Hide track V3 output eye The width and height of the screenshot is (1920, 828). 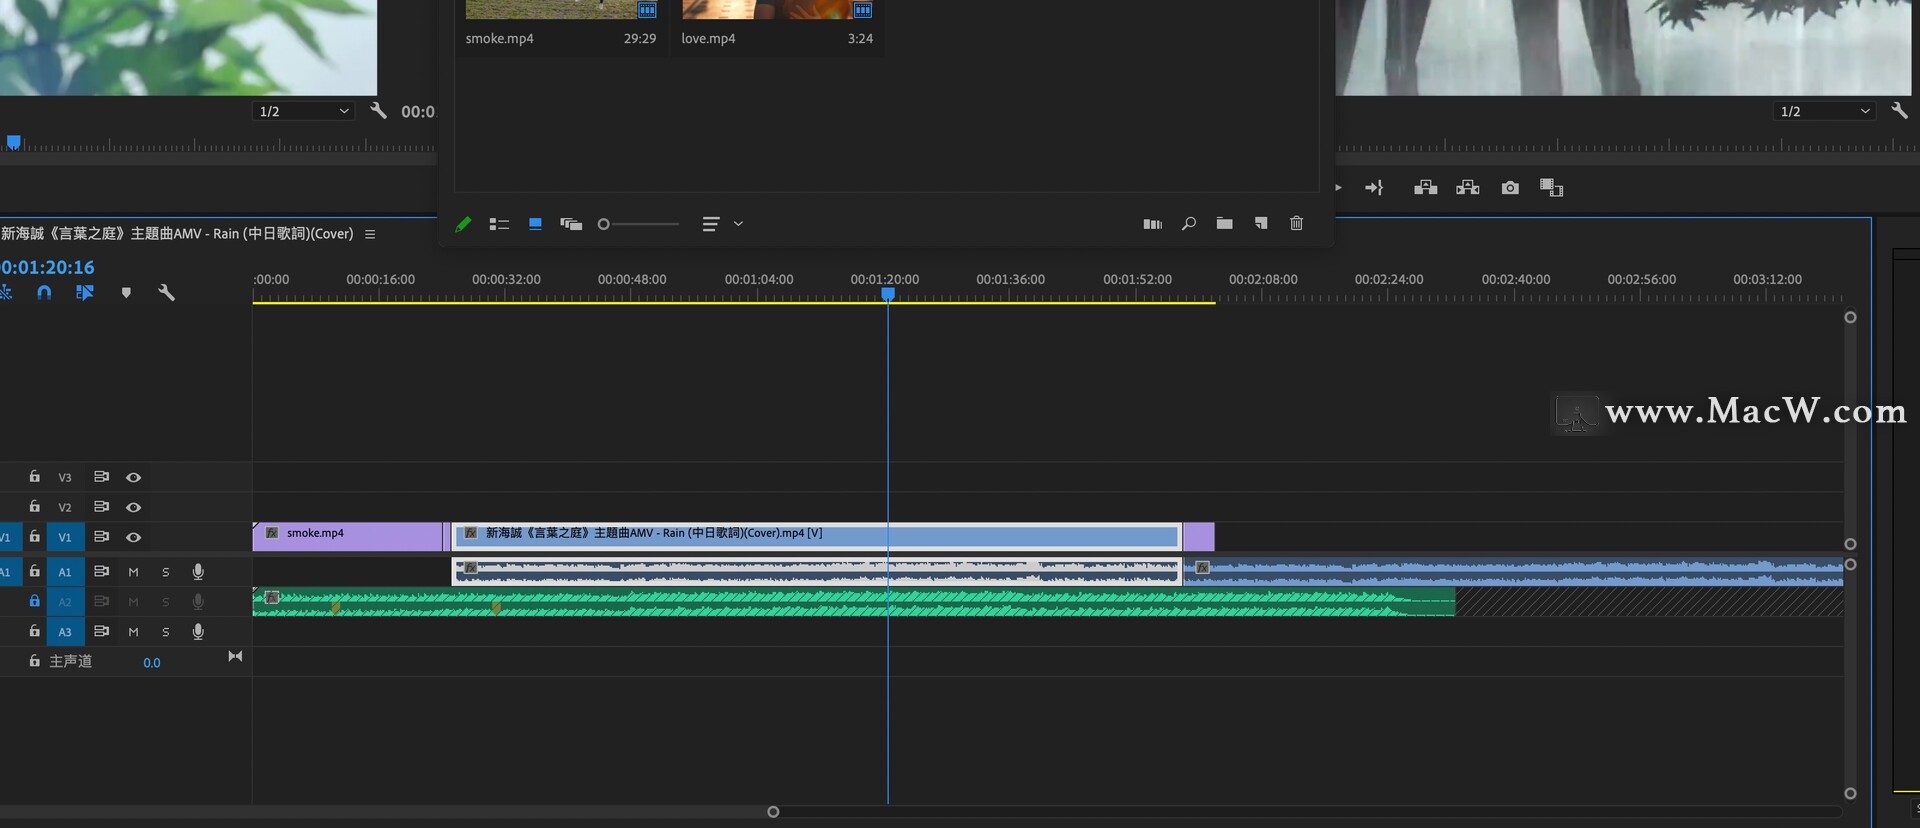tap(133, 478)
